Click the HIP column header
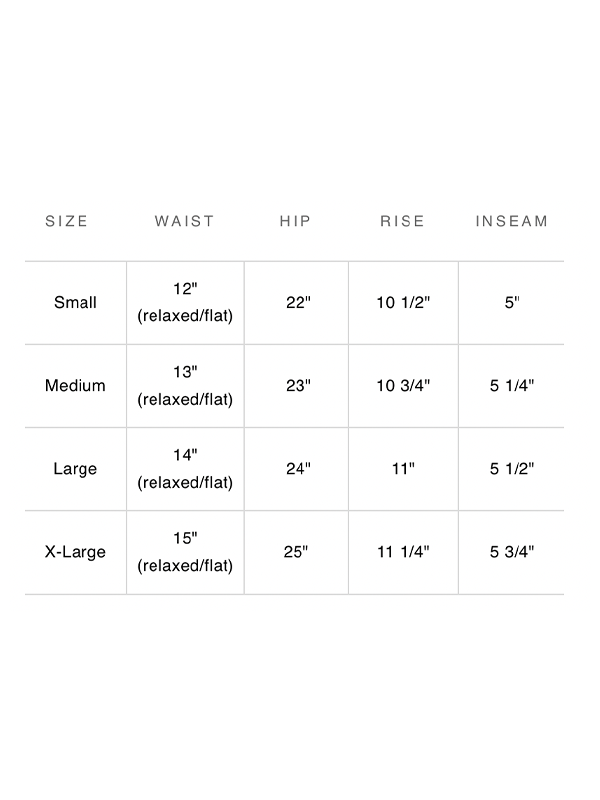The image size is (600, 800). 295,221
